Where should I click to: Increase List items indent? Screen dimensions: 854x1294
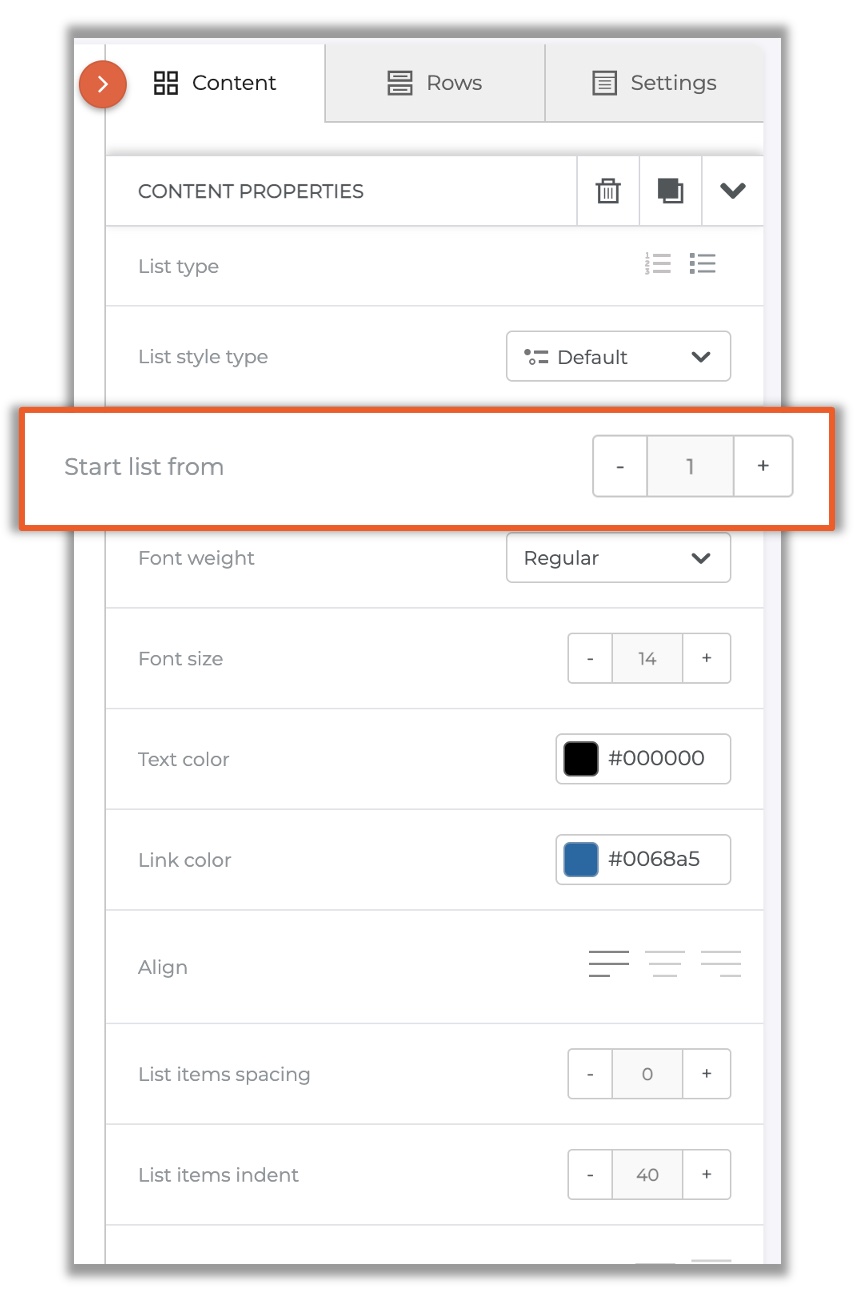(x=706, y=1175)
